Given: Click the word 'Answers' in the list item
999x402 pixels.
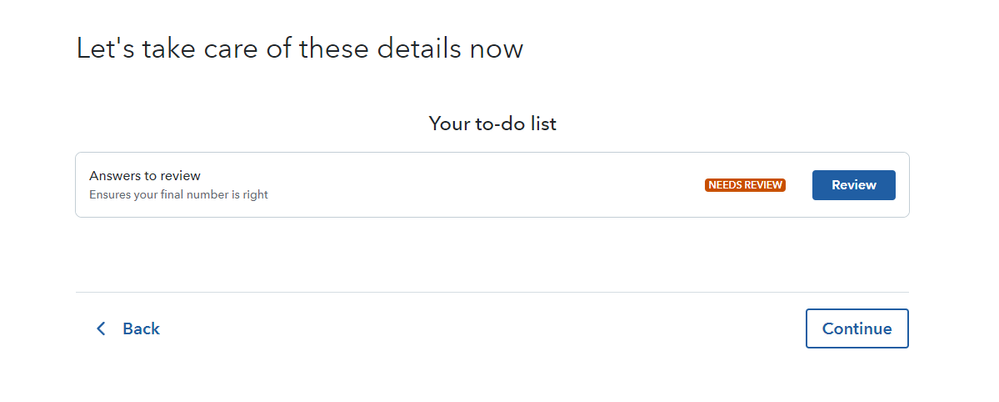Looking at the screenshot, I should coord(110,175).
